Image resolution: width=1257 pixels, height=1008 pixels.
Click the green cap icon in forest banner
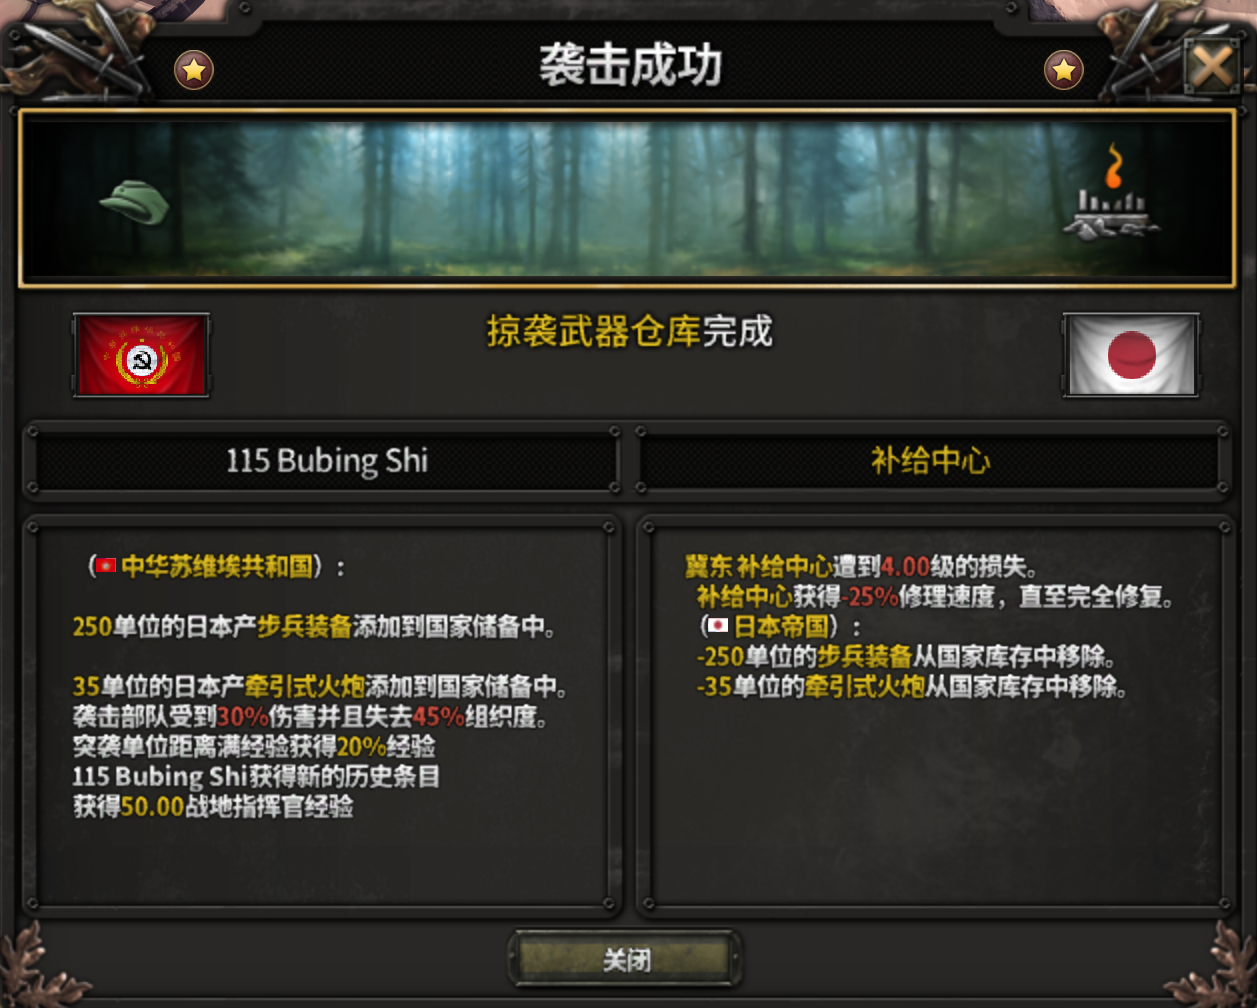(135, 202)
